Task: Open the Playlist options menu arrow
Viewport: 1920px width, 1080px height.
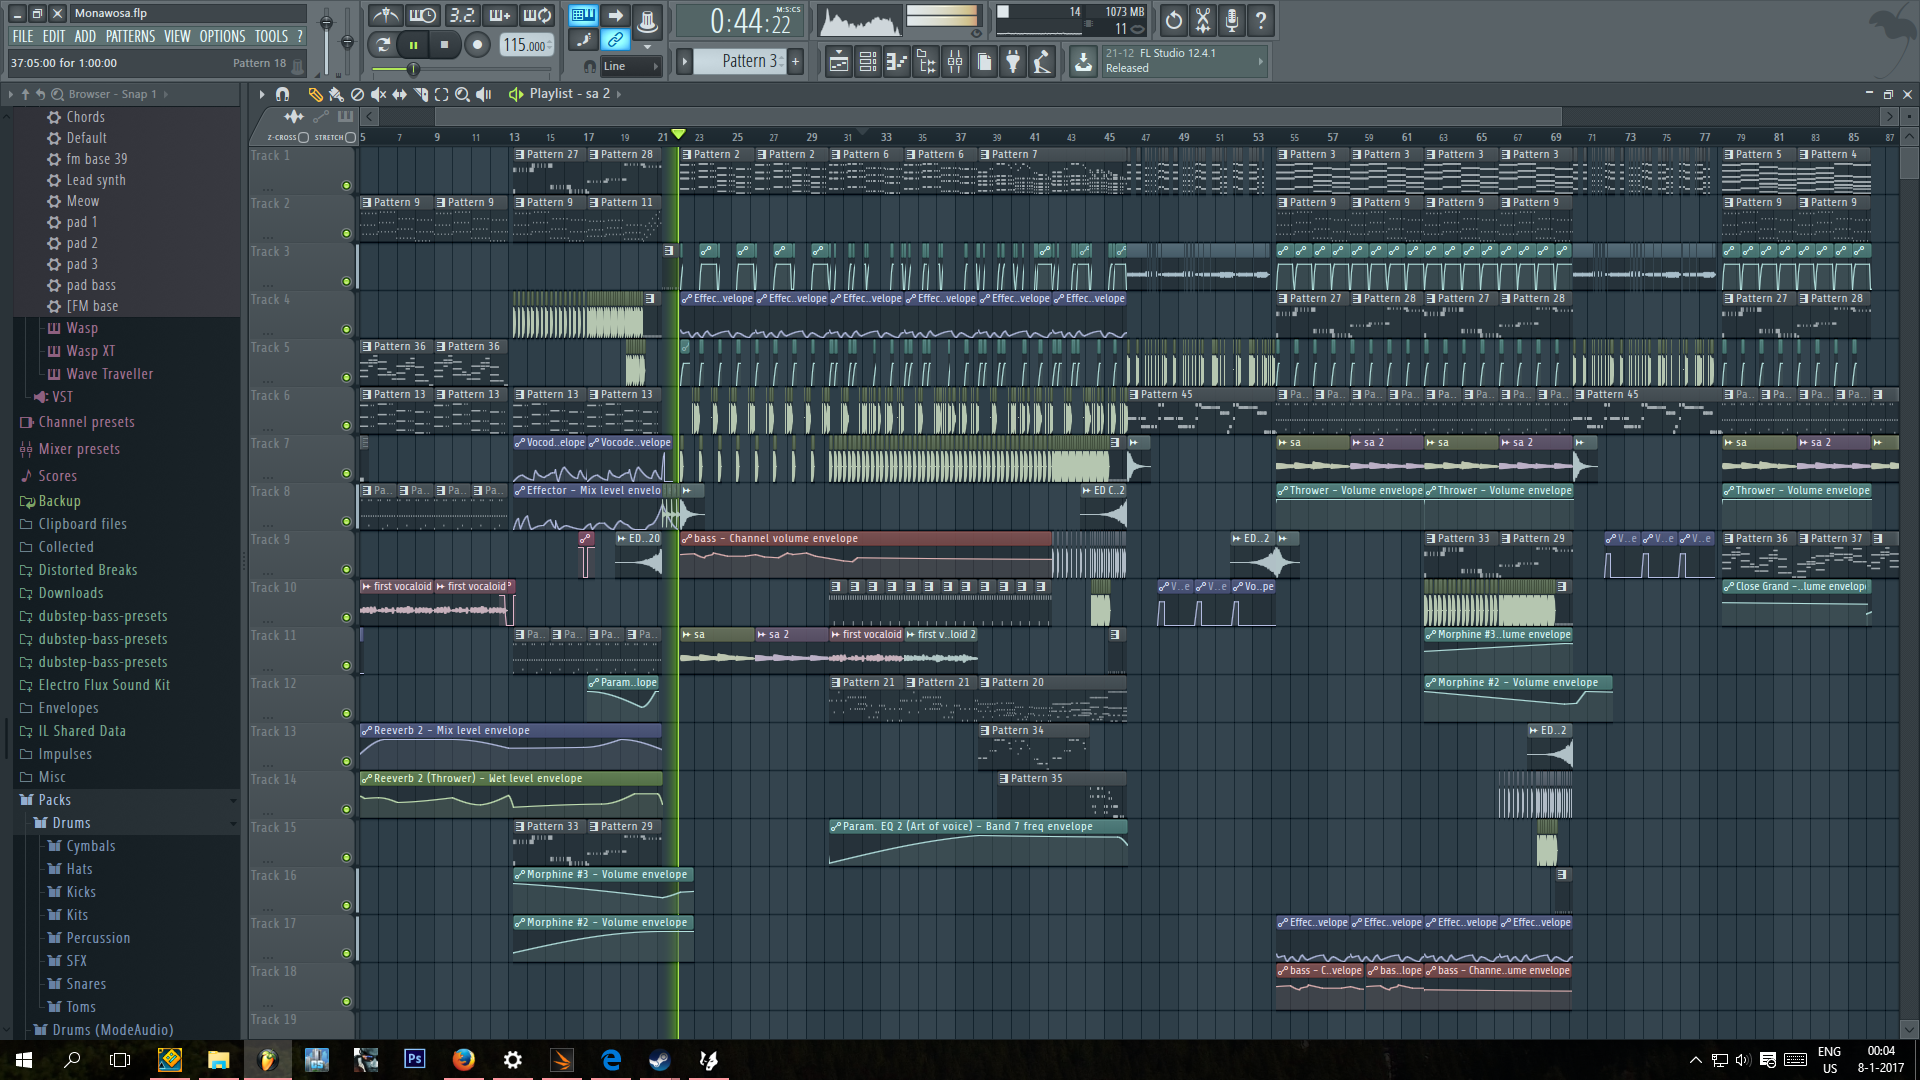Action: pyautogui.click(x=261, y=94)
